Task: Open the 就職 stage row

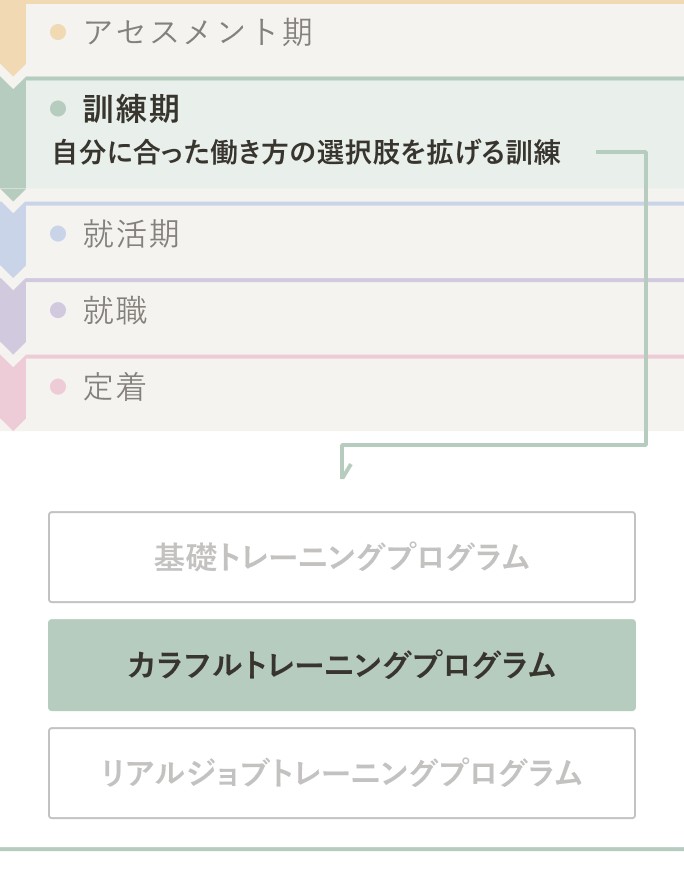Action: [x=355, y=317]
